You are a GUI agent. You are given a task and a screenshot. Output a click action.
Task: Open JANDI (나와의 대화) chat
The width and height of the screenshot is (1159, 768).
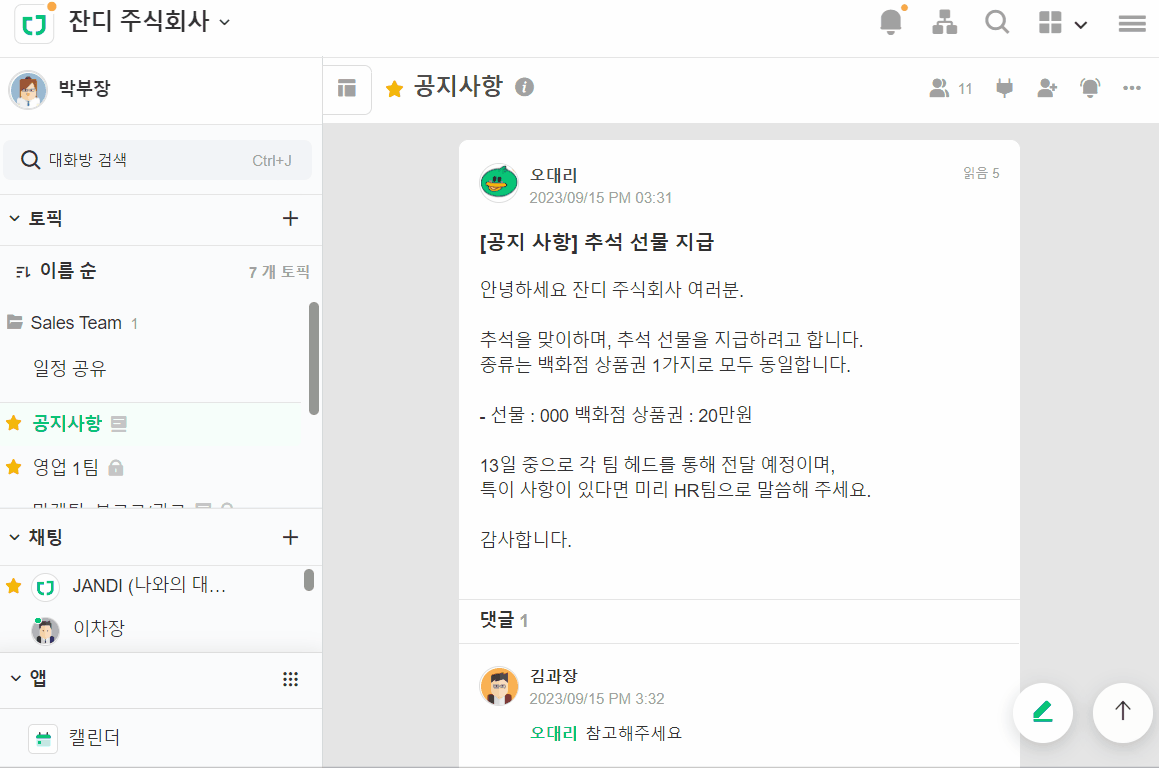pos(151,586)
